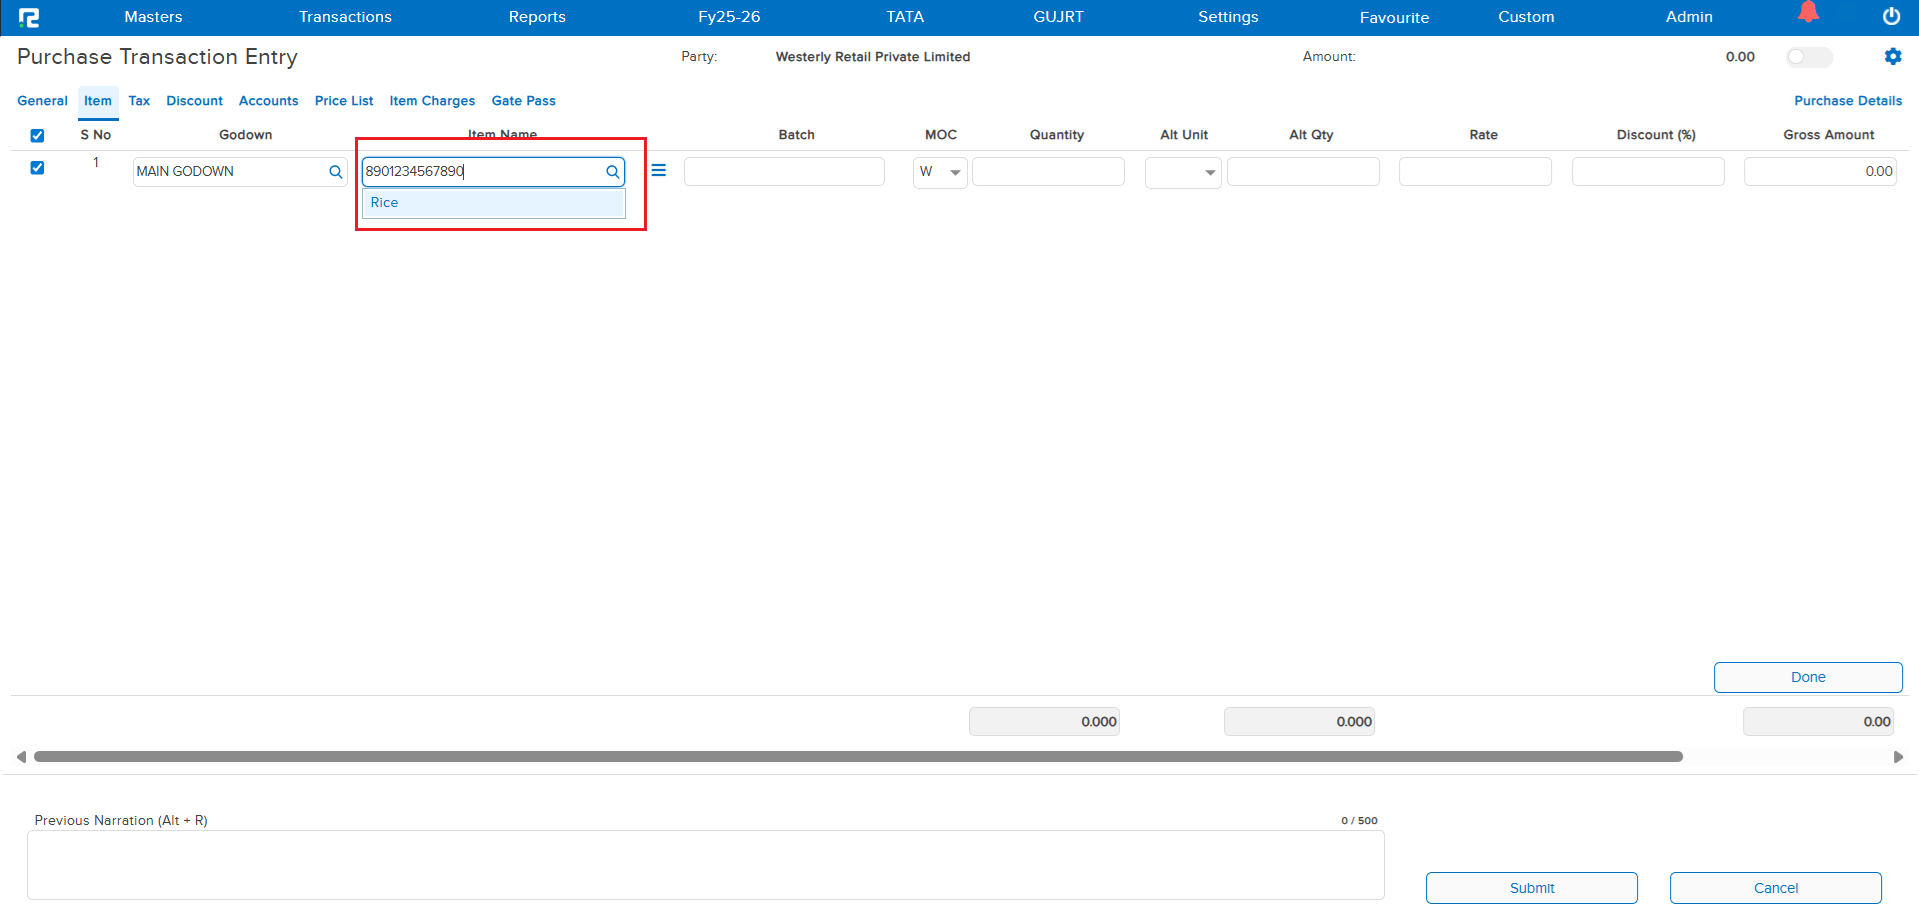This screenshot has height=910, width=1919.
Task: Open the item row hamburger menu icon
Action: [x=658, y=171]
